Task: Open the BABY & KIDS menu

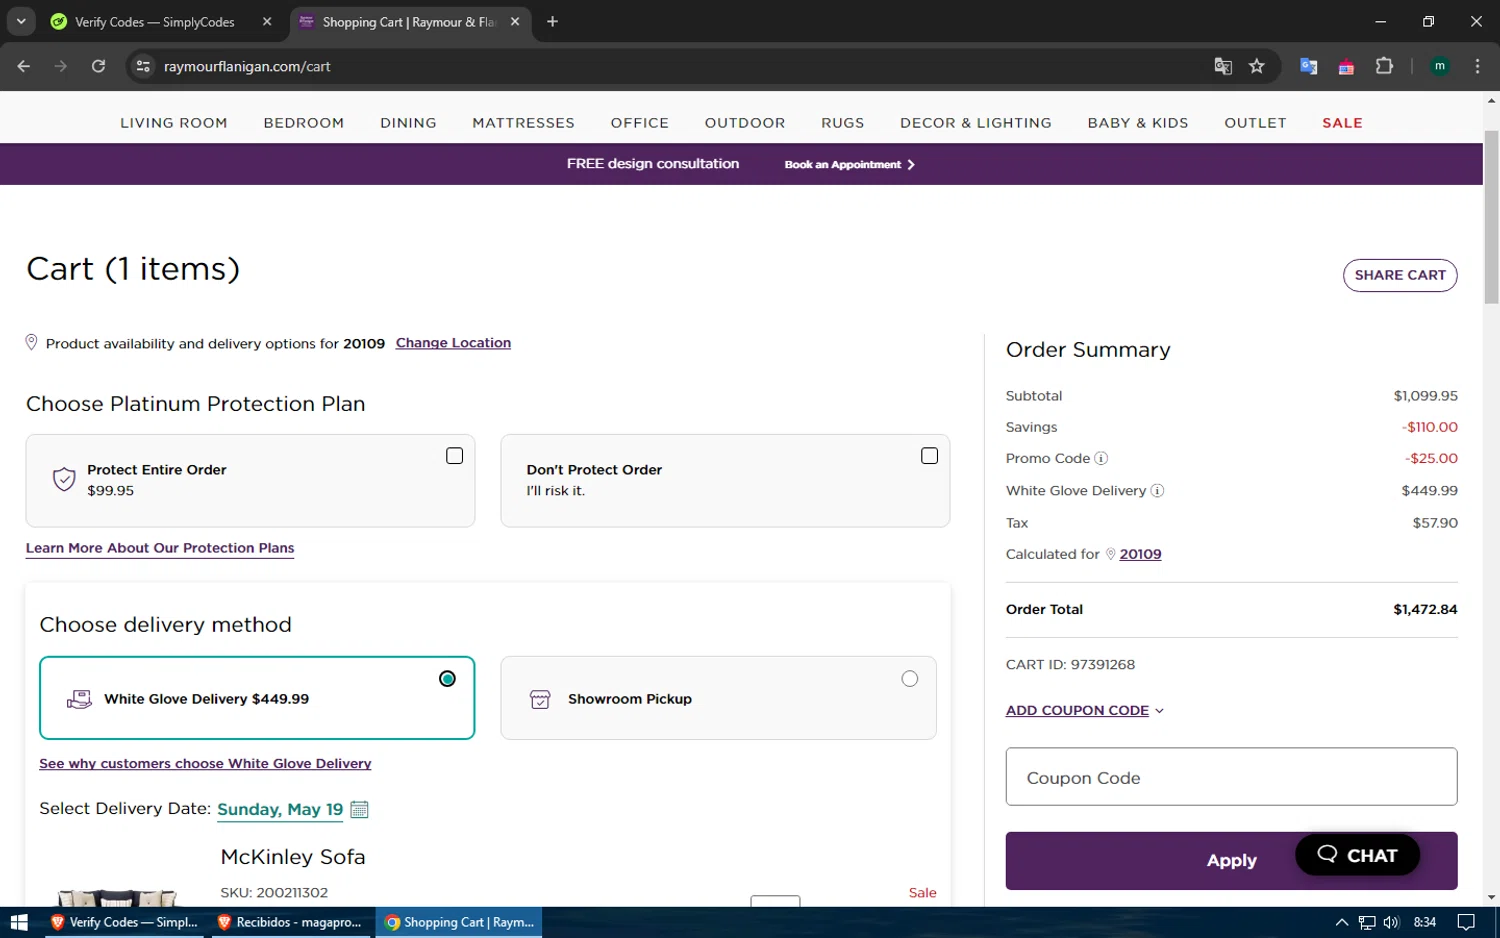Action: [1138, 123]
